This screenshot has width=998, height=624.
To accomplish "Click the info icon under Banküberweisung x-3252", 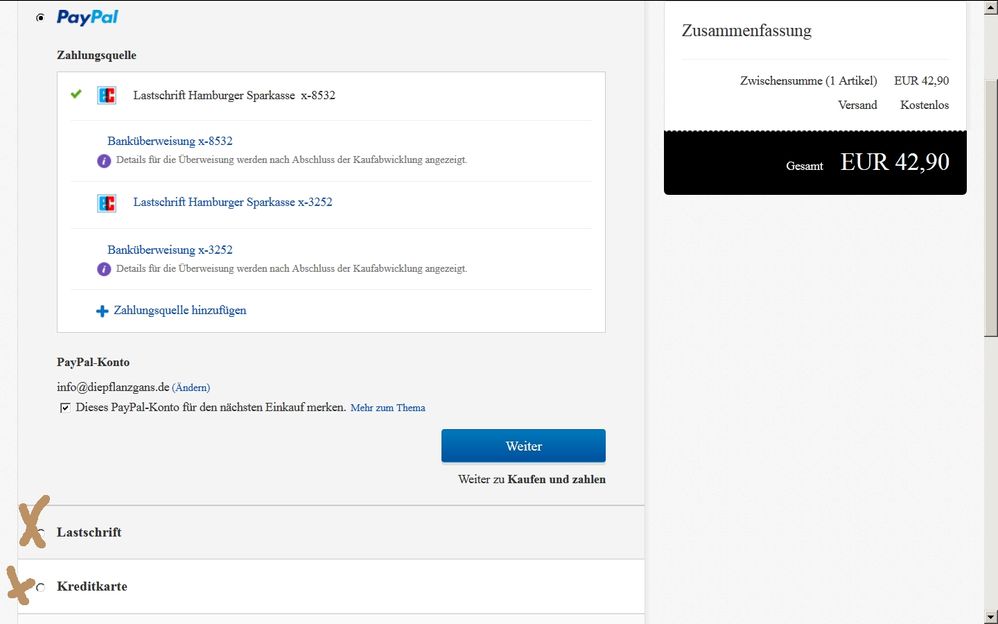I will pyautogui.click(x=103, y=269).
